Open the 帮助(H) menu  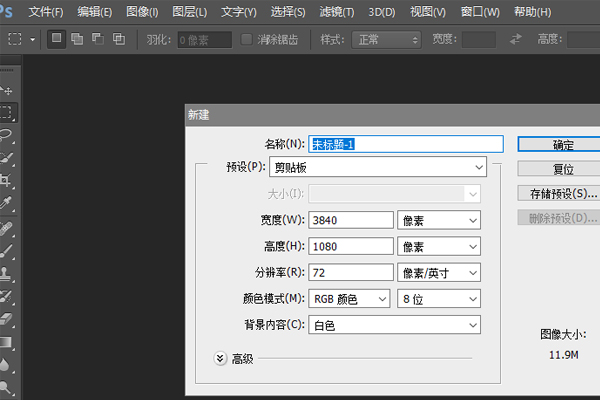click(533, 12)
